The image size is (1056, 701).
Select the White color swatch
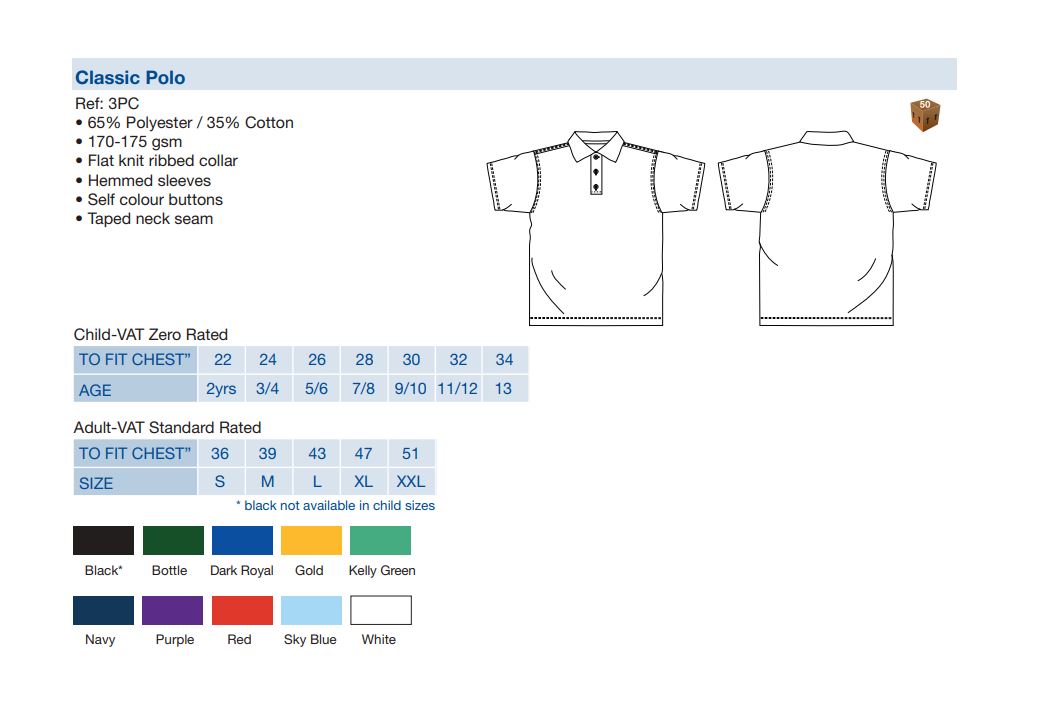380,611
